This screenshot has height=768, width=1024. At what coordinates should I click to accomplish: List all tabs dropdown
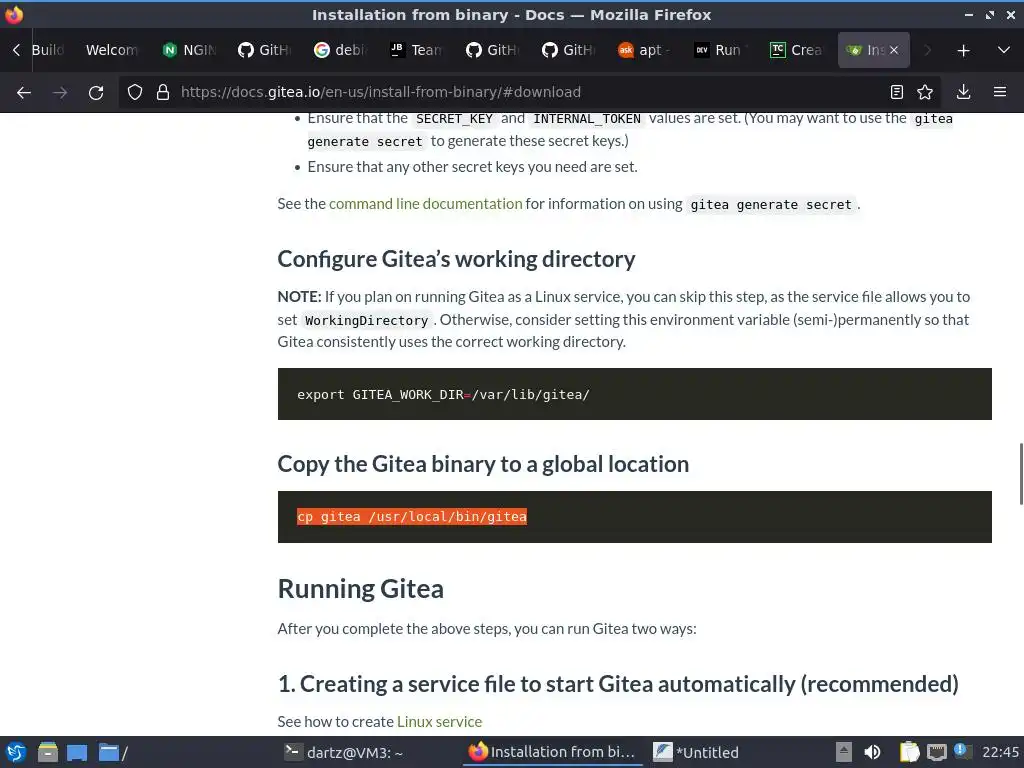click(1004, 50)
